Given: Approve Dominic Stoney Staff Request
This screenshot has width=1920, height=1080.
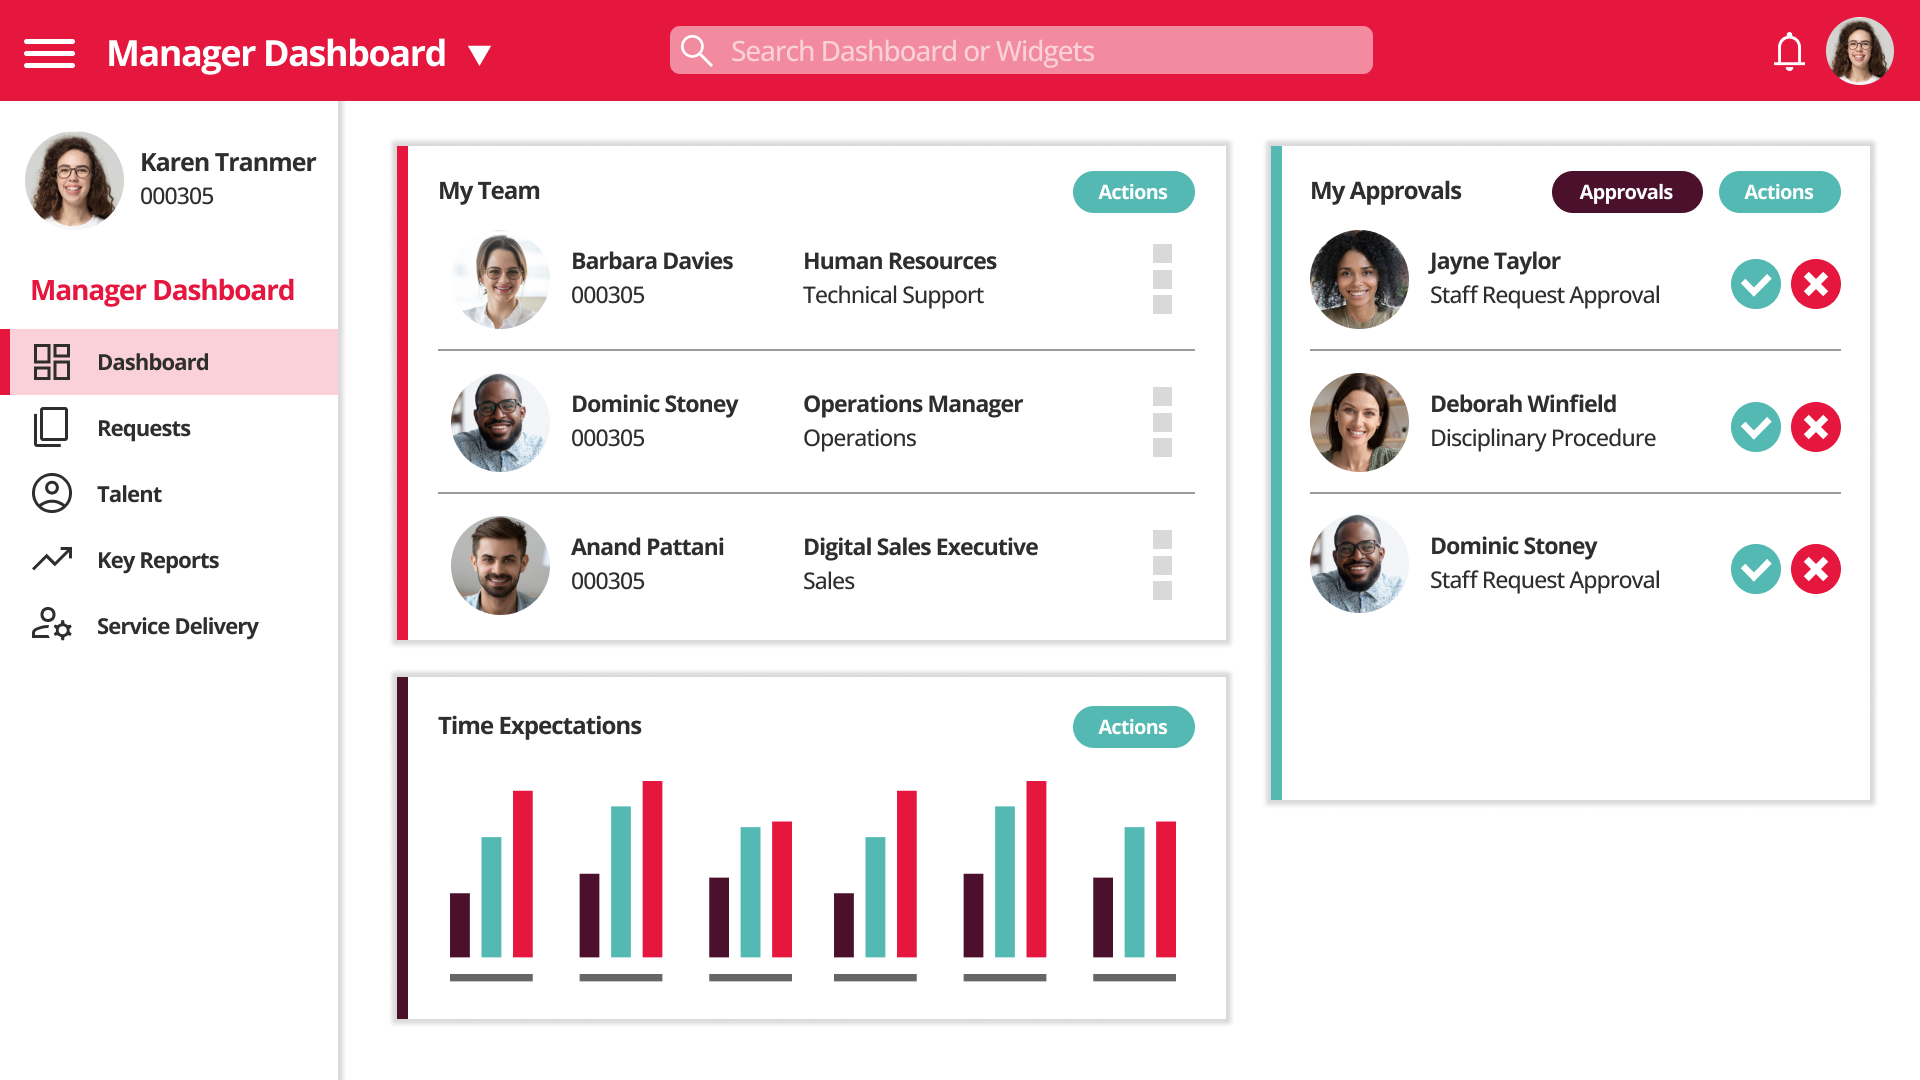Looking at the screenshot, I should tap(1755, 568).
